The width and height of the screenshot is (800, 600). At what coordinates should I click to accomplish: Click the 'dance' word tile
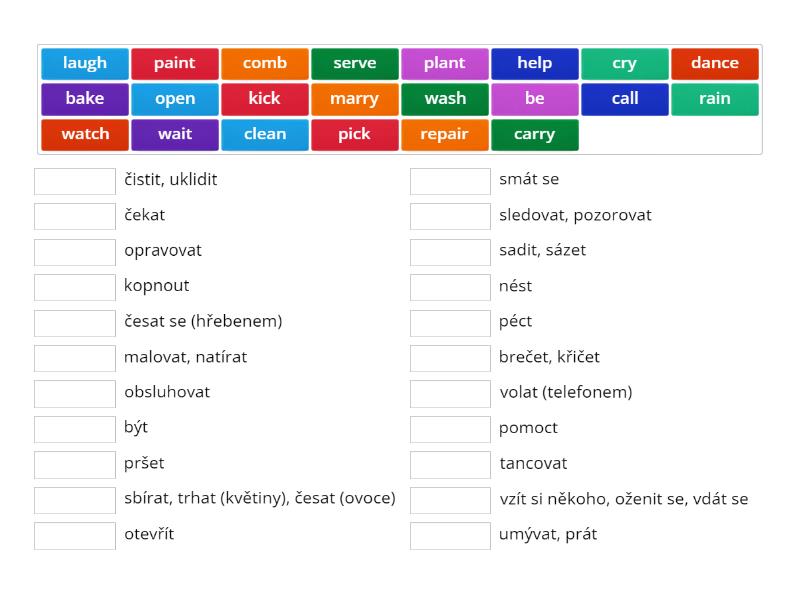715,62
